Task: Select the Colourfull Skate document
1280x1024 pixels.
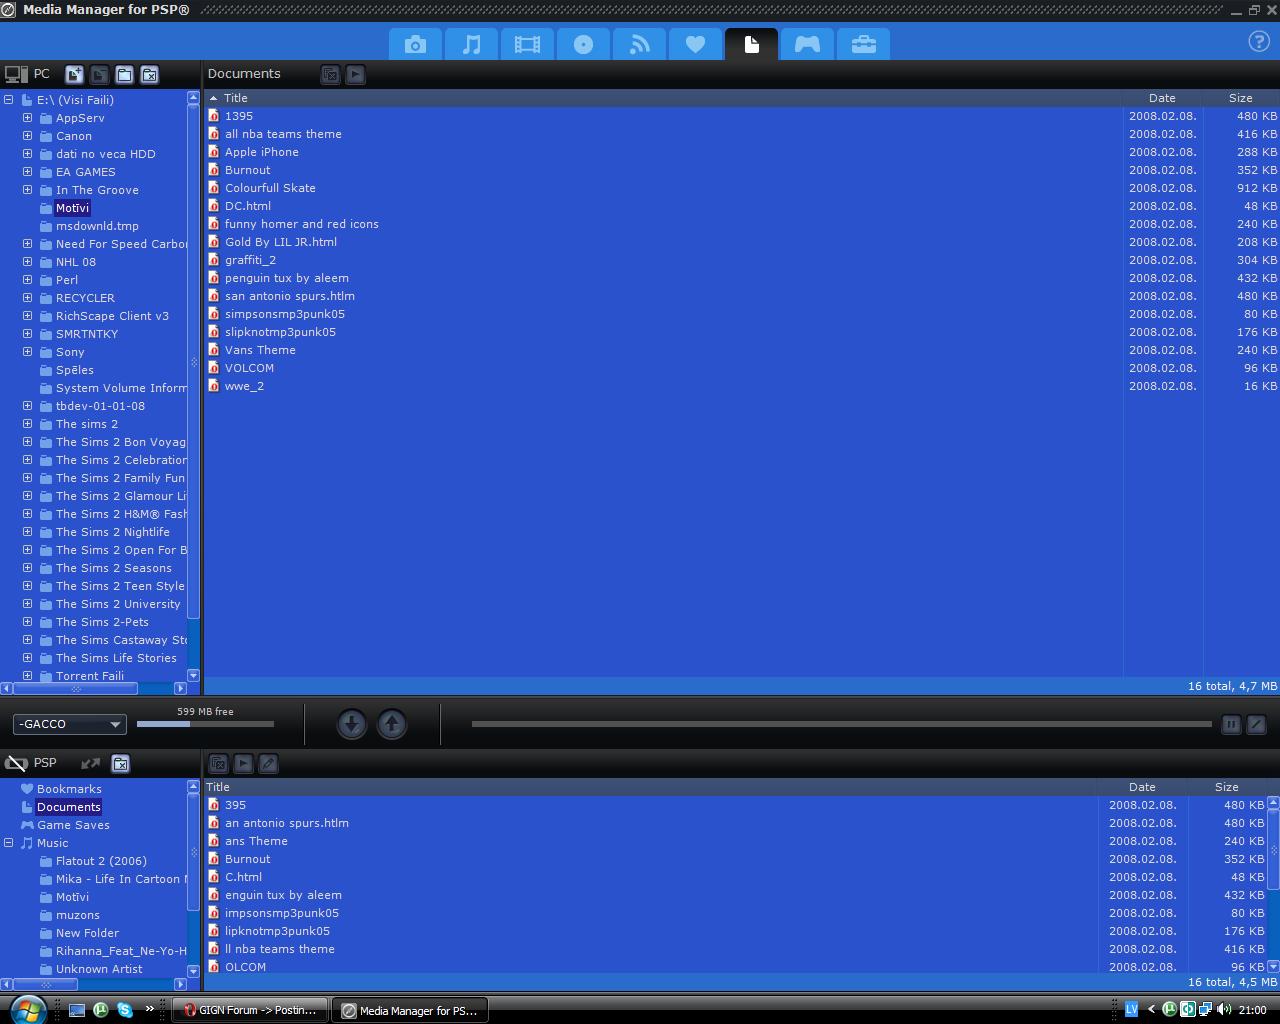Action: 270,188
